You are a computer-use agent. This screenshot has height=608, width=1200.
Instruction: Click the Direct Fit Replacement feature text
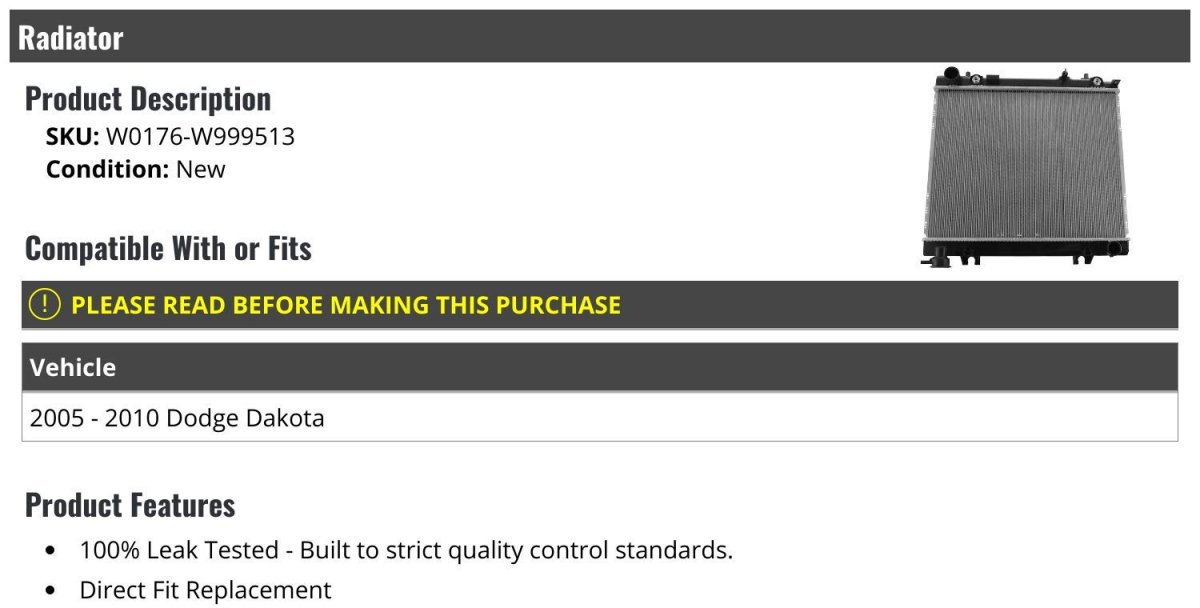point(205,591)
